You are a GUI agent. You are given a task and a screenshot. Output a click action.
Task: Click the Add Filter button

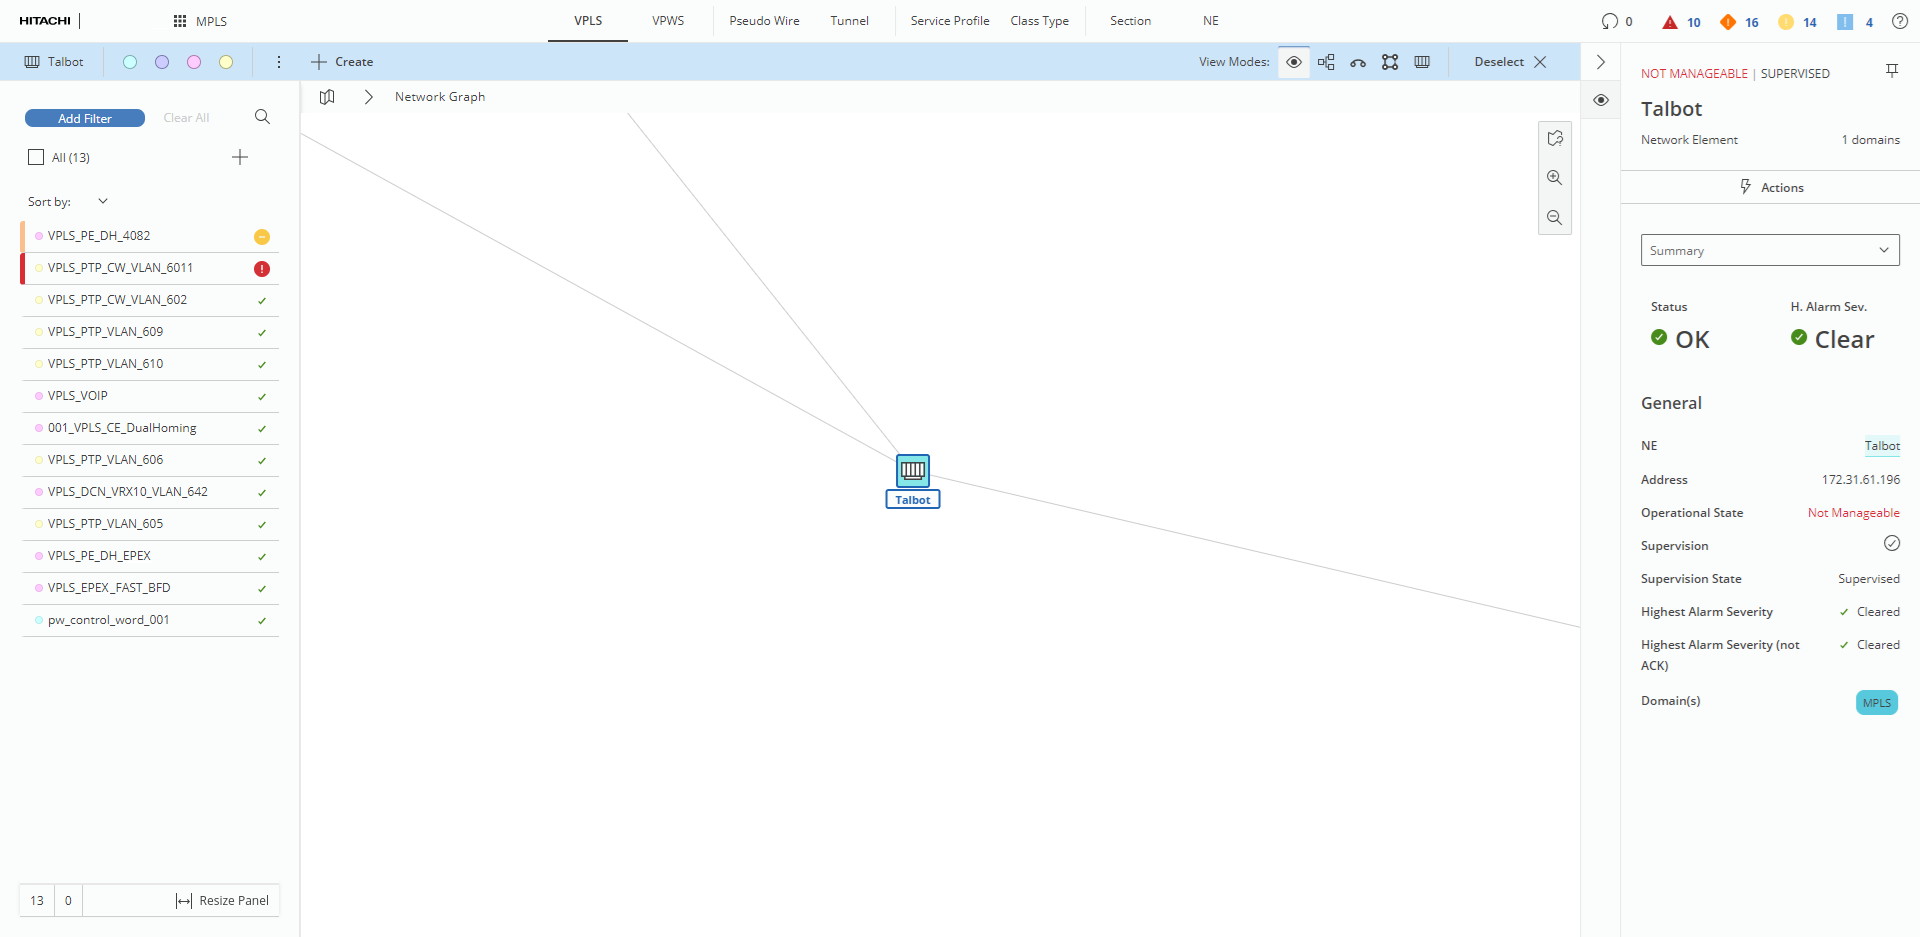coord(85,118)
